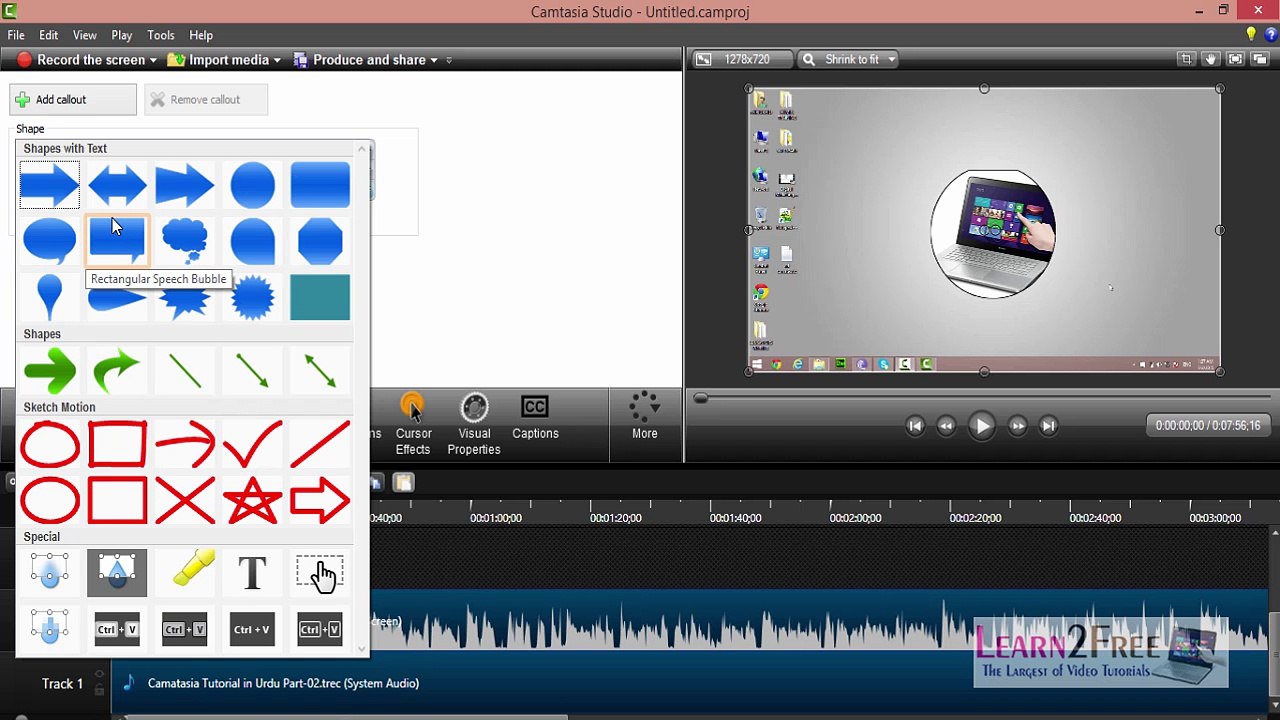Viewport: 1280px width, 720px height.
Task: Select the yellow highlighter special callout
Action: pos(192,569)
